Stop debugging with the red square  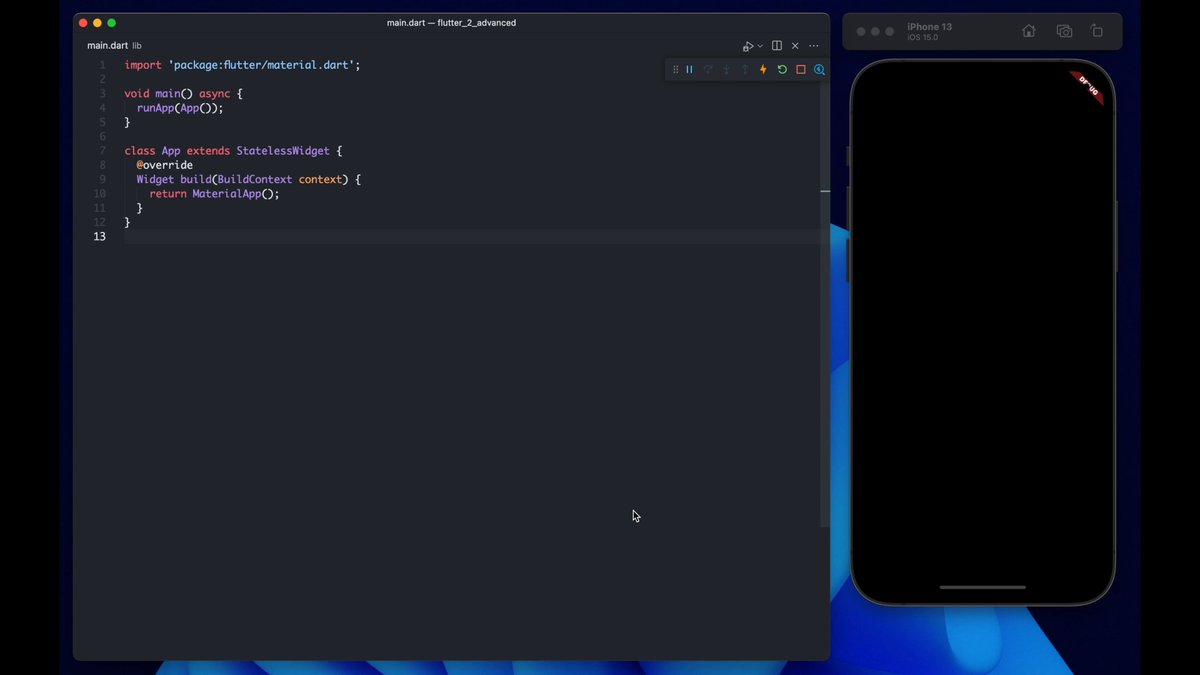[801, 70]
